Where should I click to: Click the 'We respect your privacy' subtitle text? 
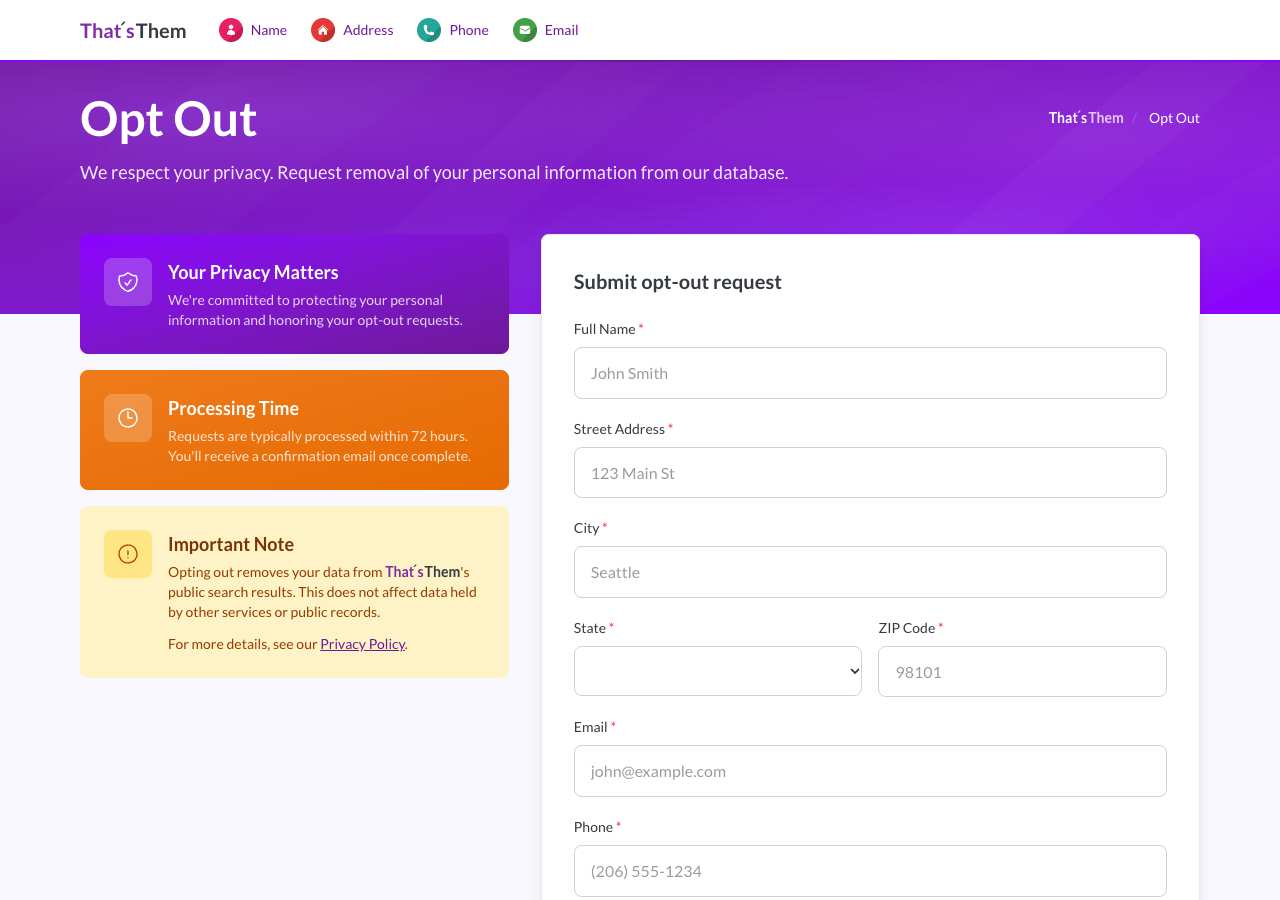(x=434, y=172)
